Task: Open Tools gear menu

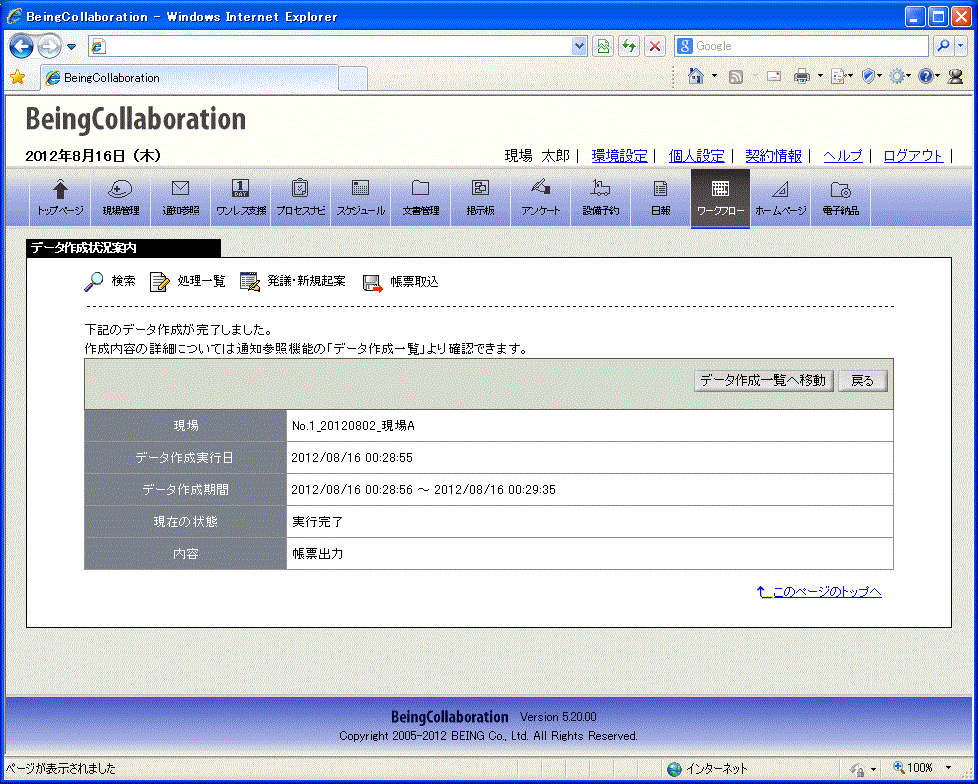Action: [900, 77]
